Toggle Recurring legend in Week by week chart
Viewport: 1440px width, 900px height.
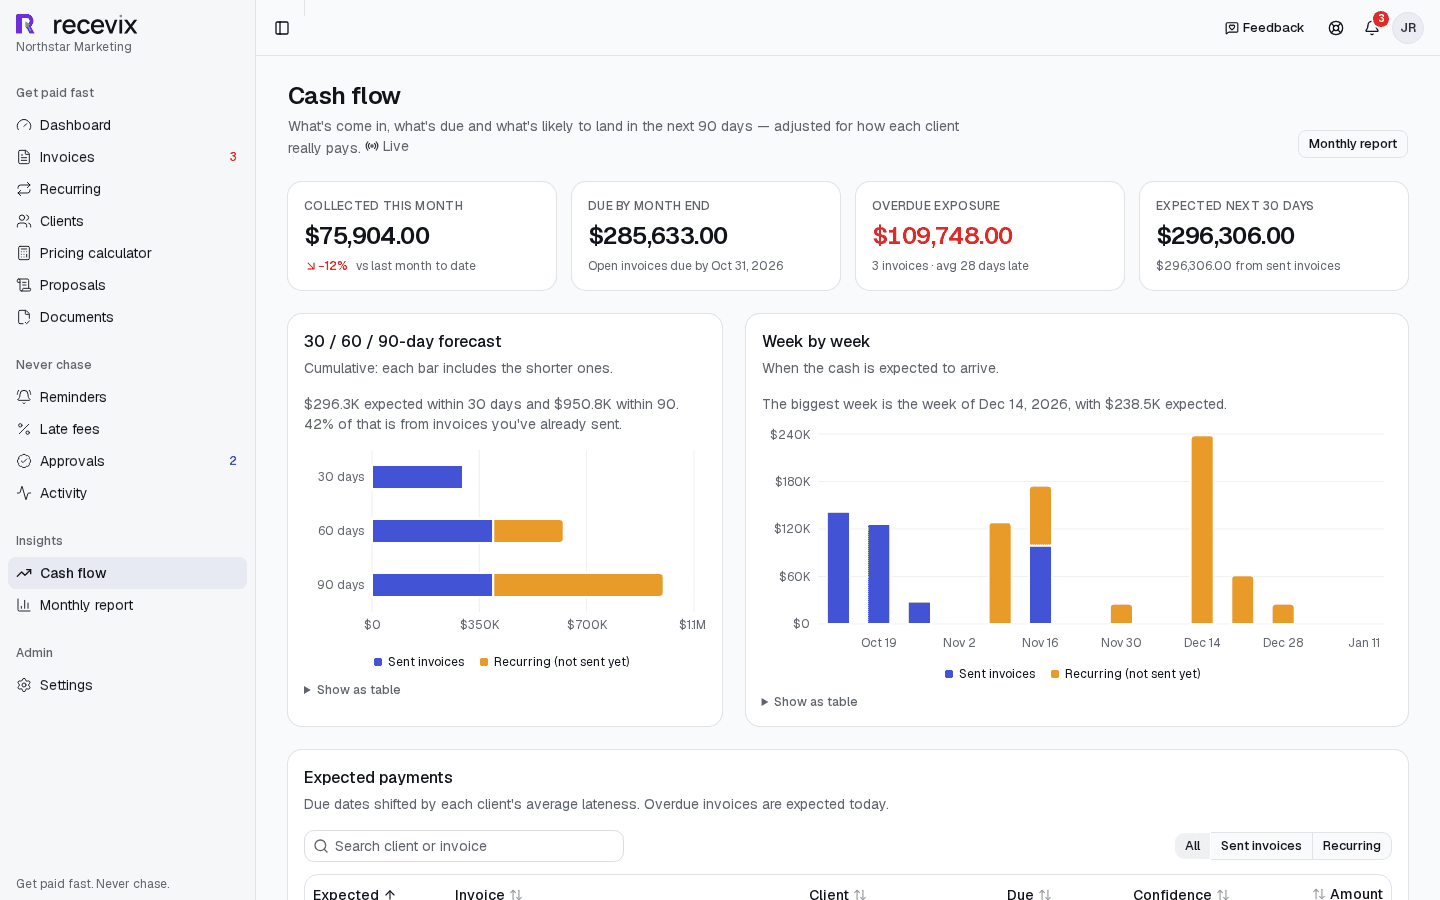pos(1126,674)
